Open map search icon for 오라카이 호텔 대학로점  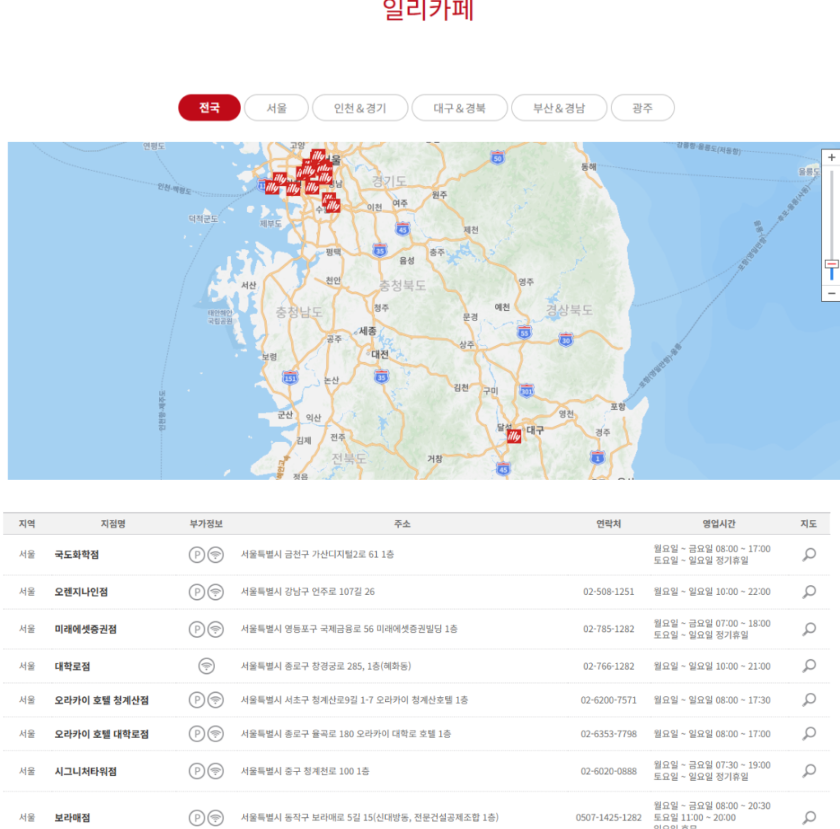click(x=809, y=734)
